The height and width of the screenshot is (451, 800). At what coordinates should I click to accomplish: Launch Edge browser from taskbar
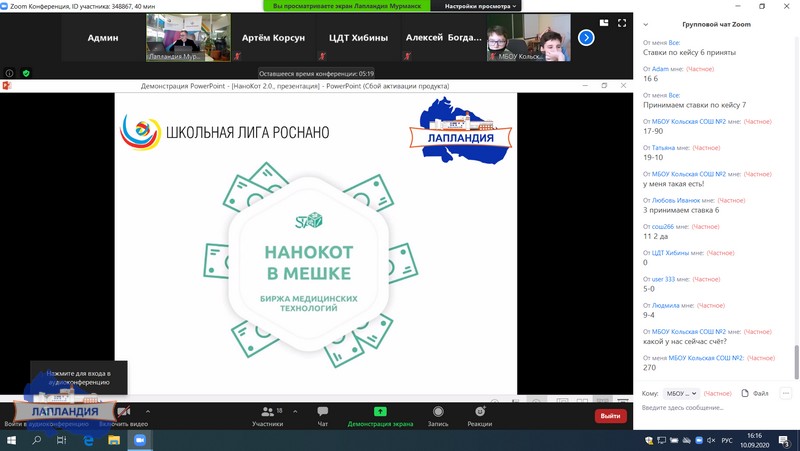88,440
